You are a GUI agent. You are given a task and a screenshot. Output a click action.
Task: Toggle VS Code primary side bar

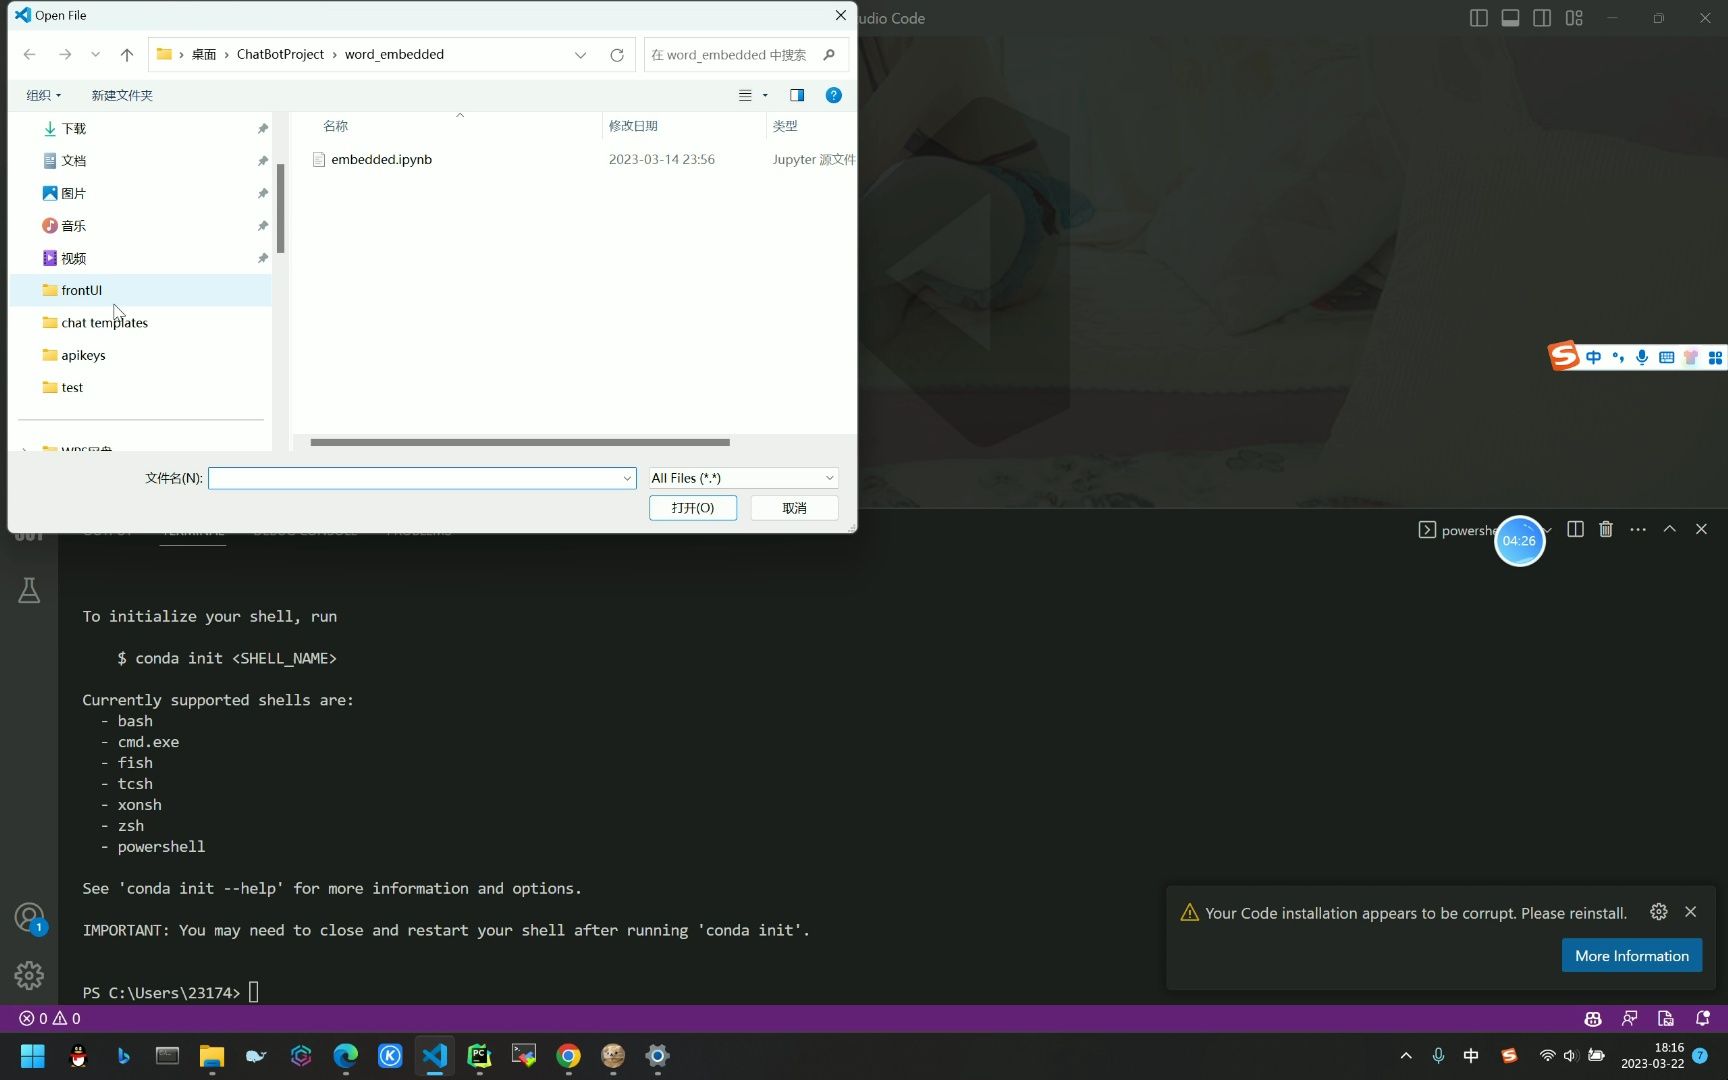point(1478,18)
